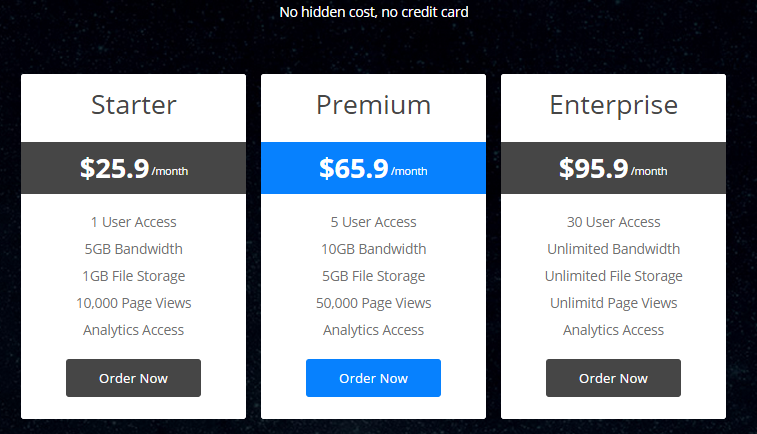Select the Enterprise plan heading
Screen dimensions: 757x434
(x=614, y=105)
